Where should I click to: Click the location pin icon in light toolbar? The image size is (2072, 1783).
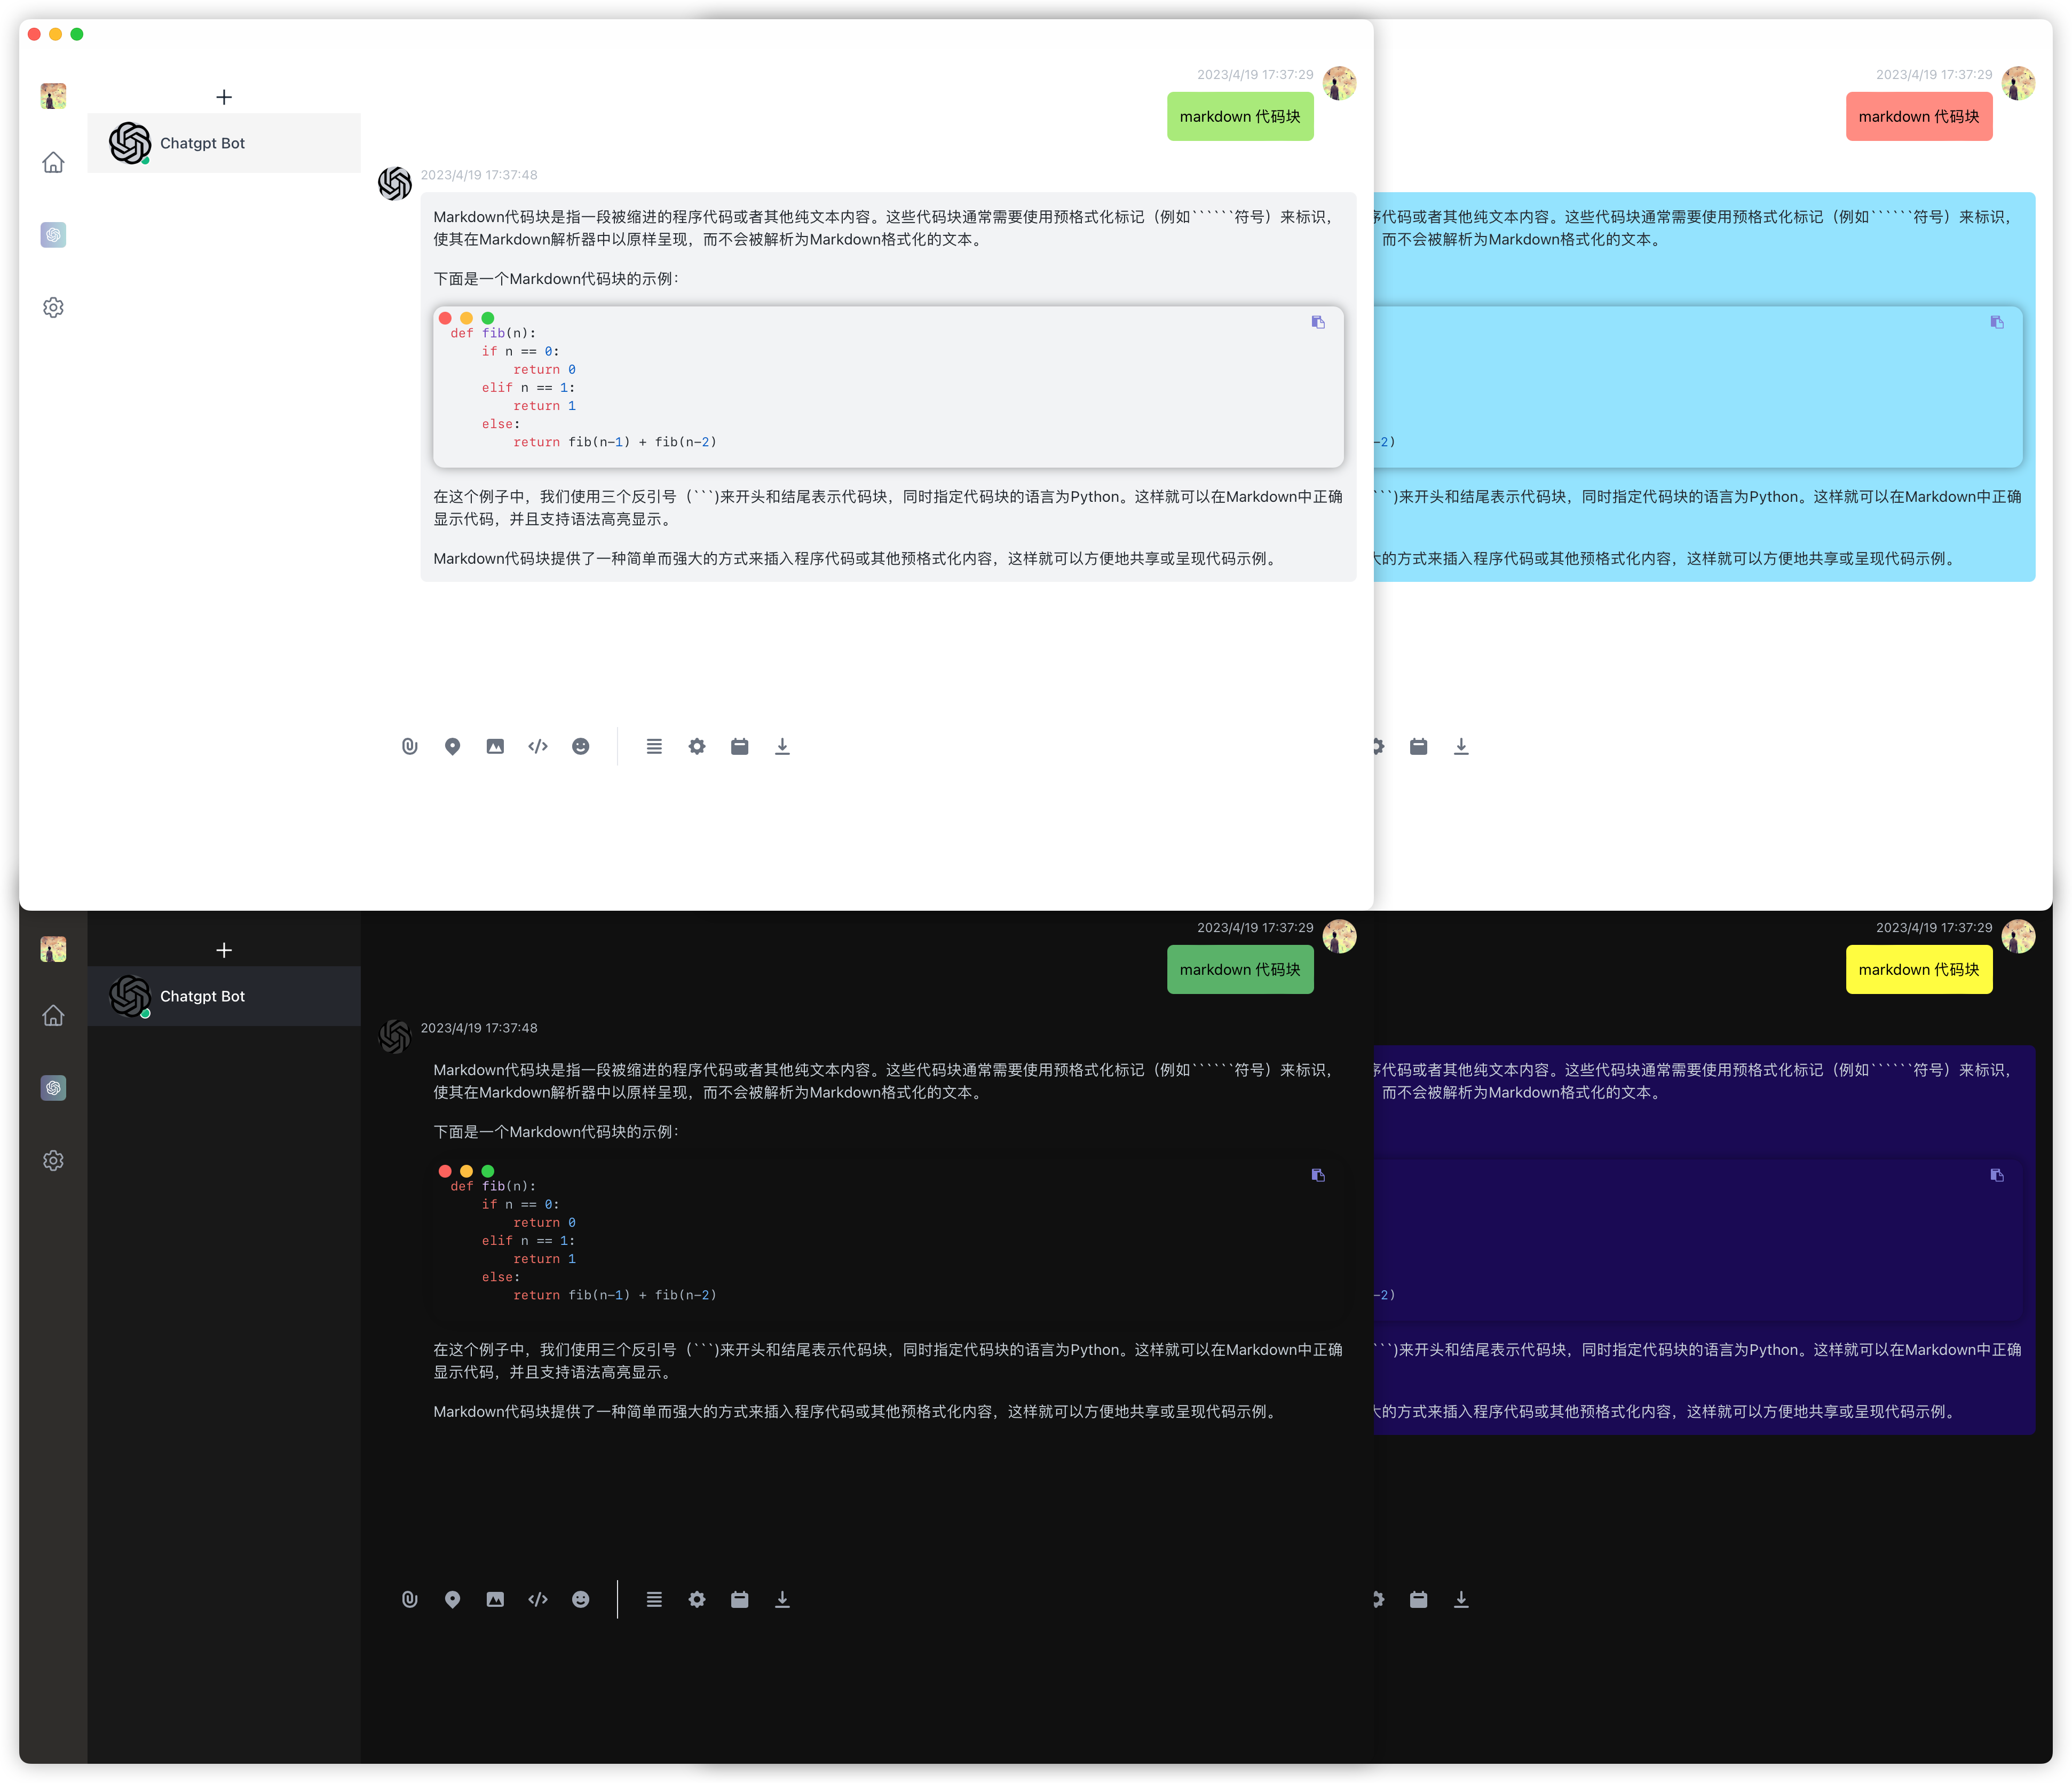coord(452,746)
